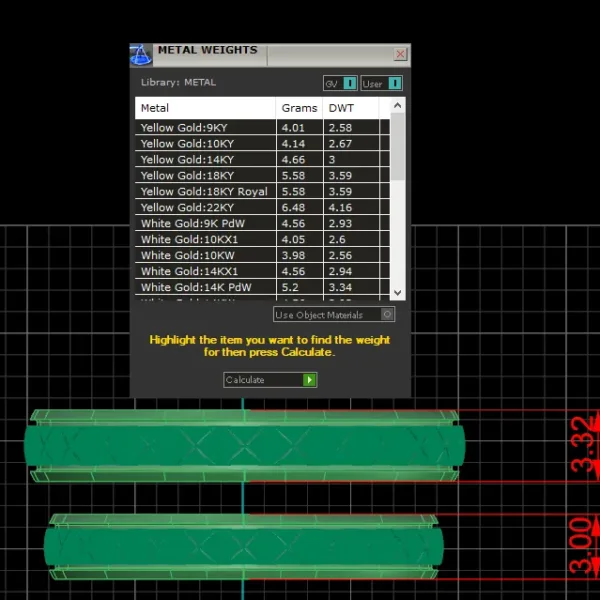This screenshot has width=600, height=600.
Task: Click the 3.98 grams value for 10KW
Action: click(293, 255)
